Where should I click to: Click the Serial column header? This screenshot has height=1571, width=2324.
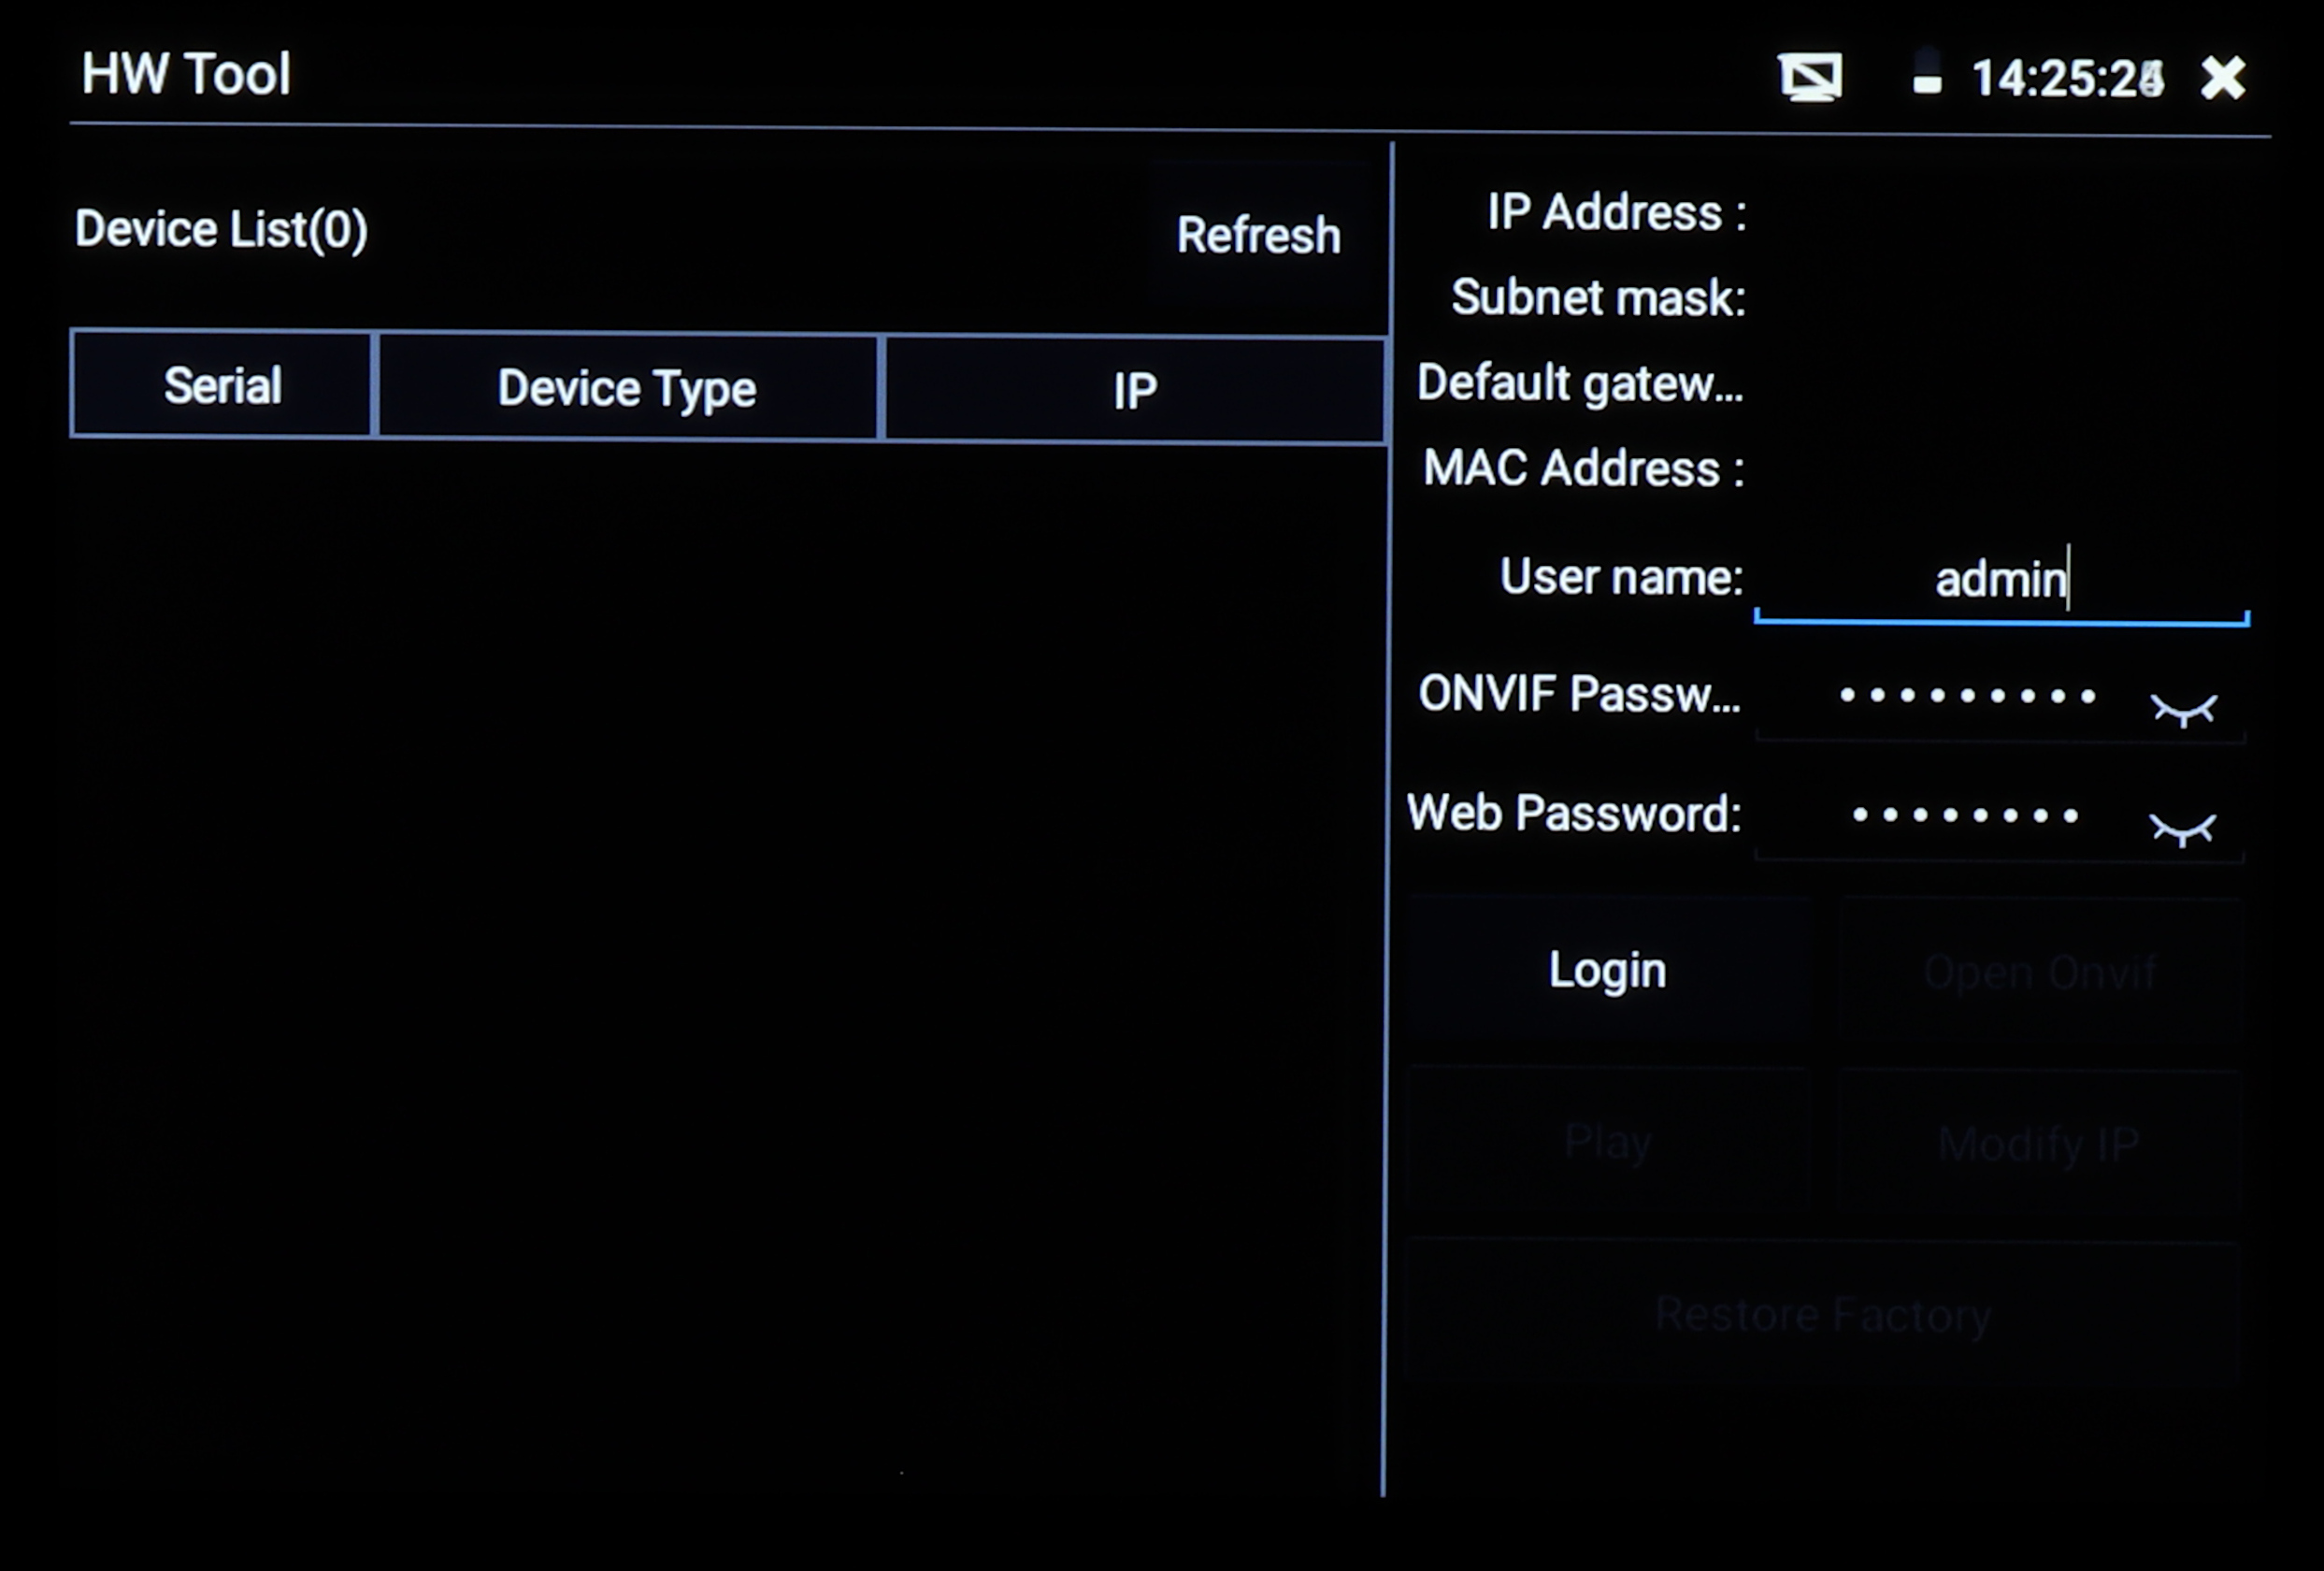click(222, 386)
